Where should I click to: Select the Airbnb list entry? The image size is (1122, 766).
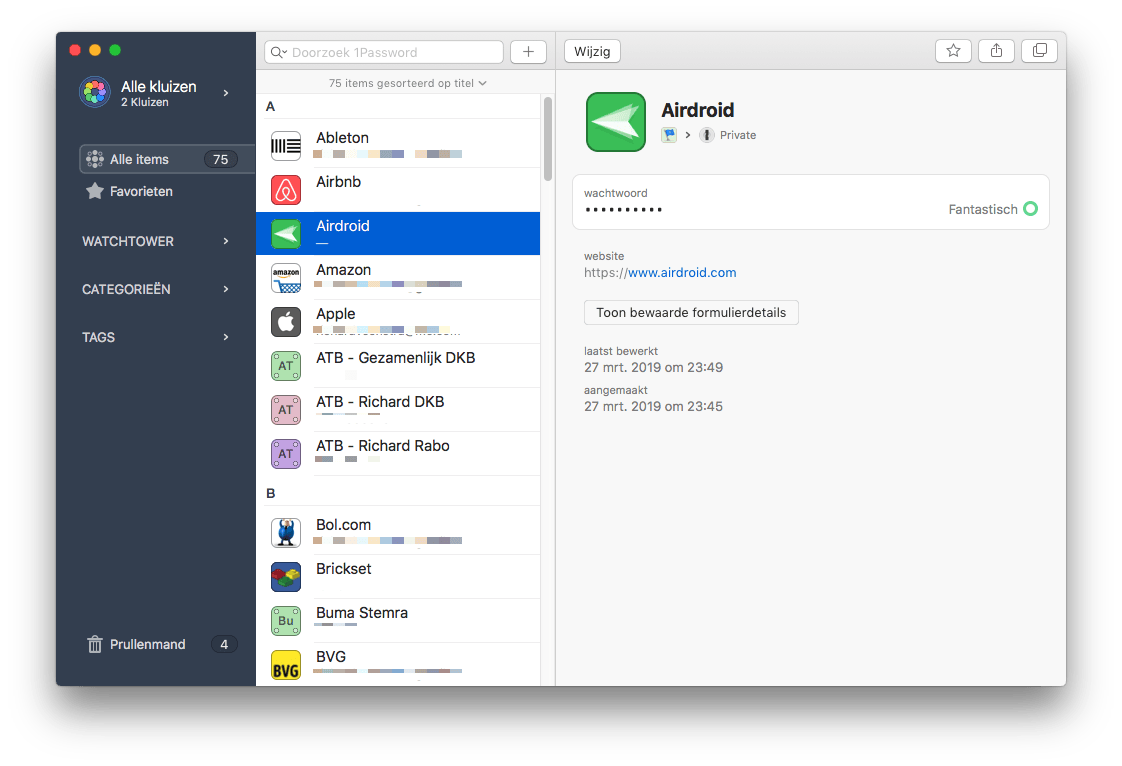(398, 190)
